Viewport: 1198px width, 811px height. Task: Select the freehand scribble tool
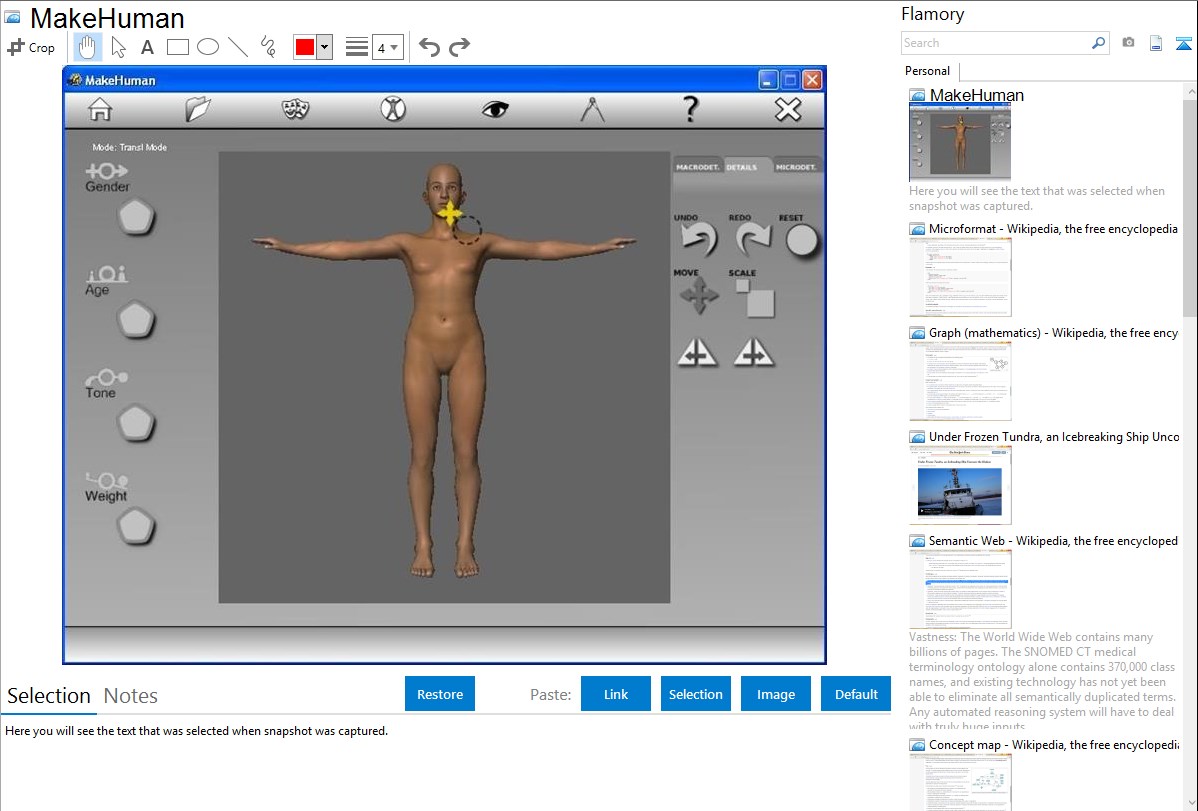268,47
